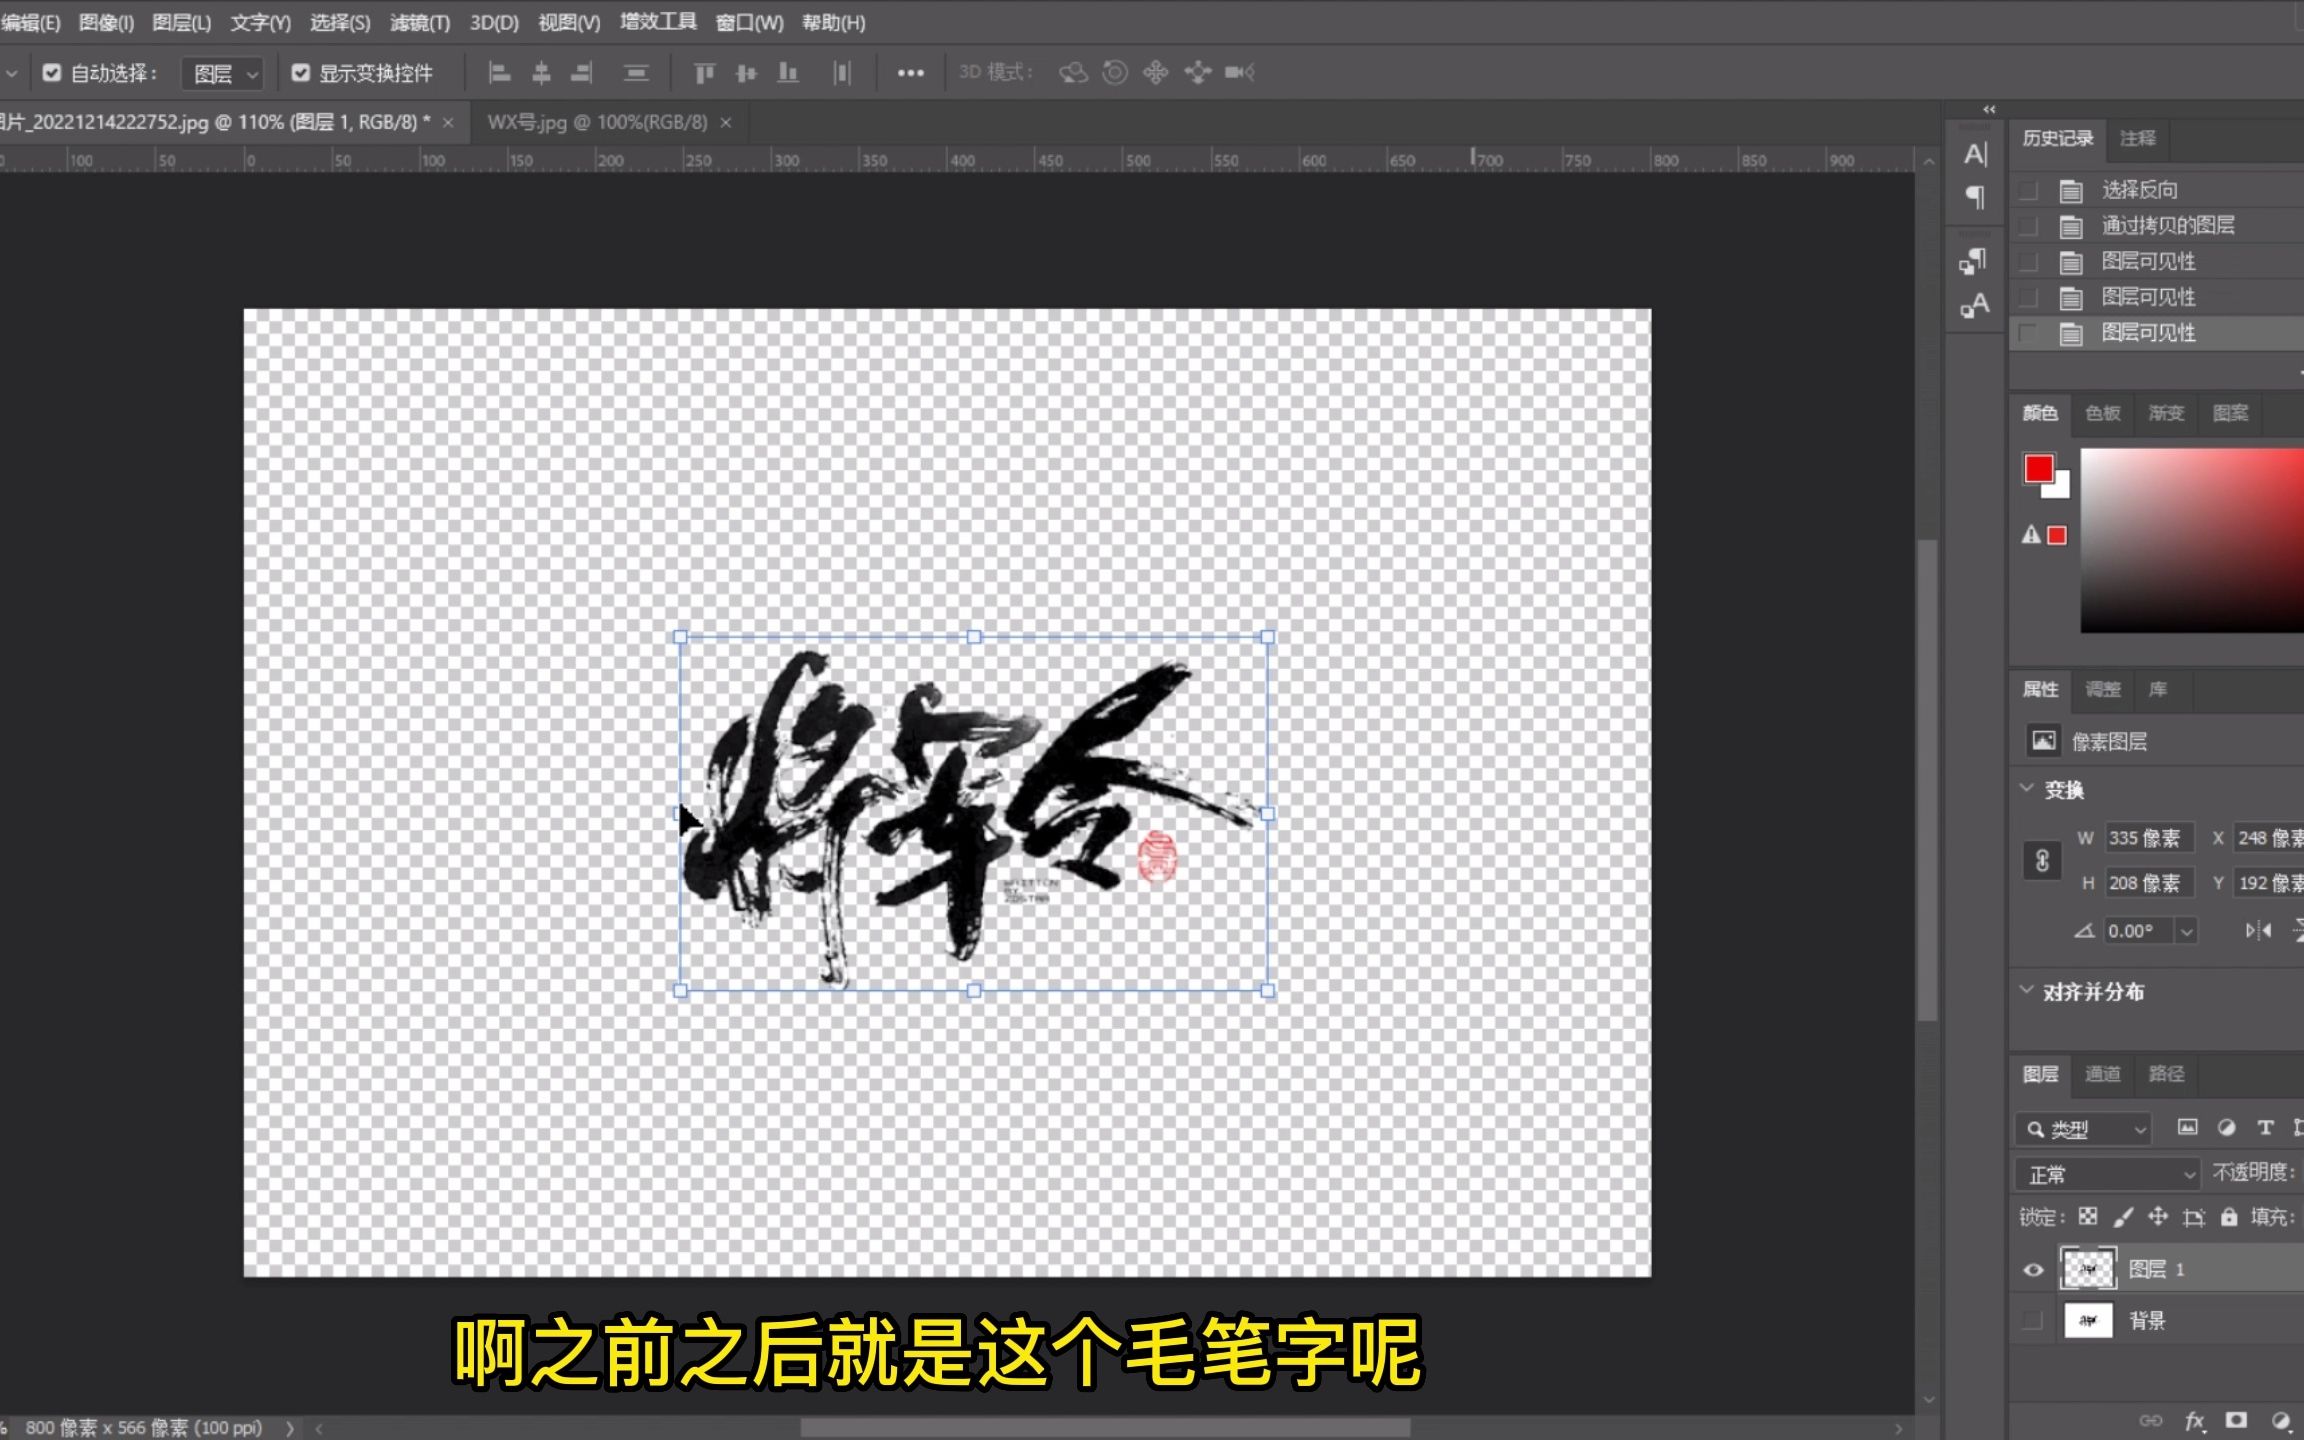Toggle the lock all padlock icon
The image size is (2304, 1440).
(x=2229, y=1217)
